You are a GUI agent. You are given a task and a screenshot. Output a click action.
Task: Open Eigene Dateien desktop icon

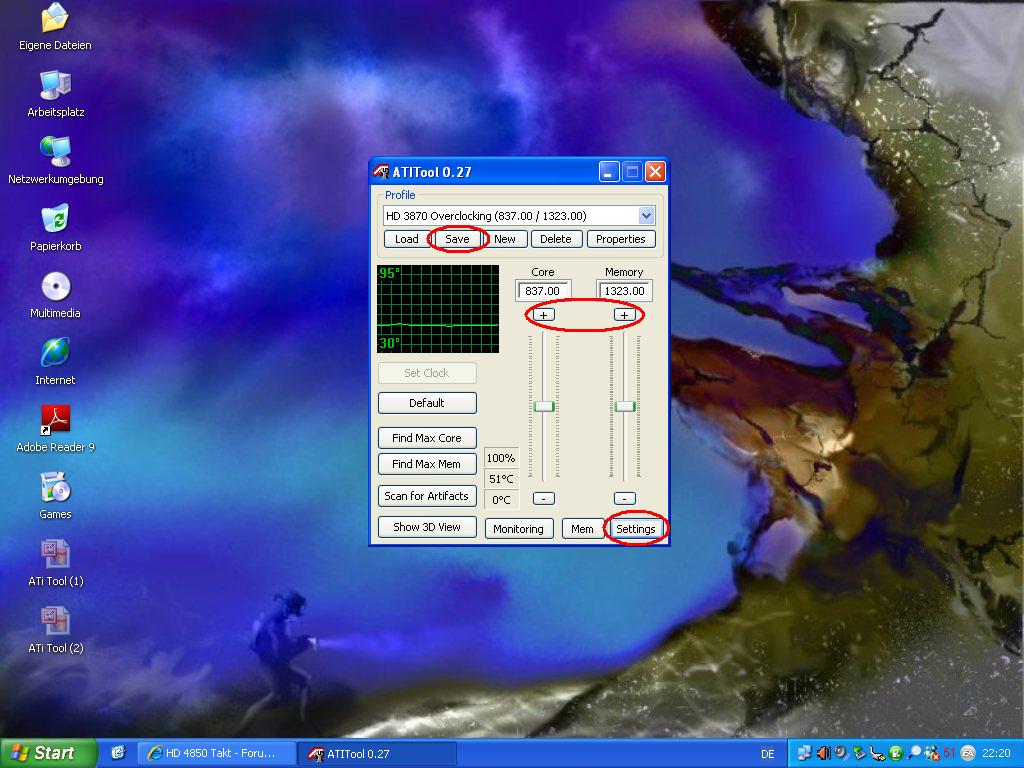(x=56, y=27)
